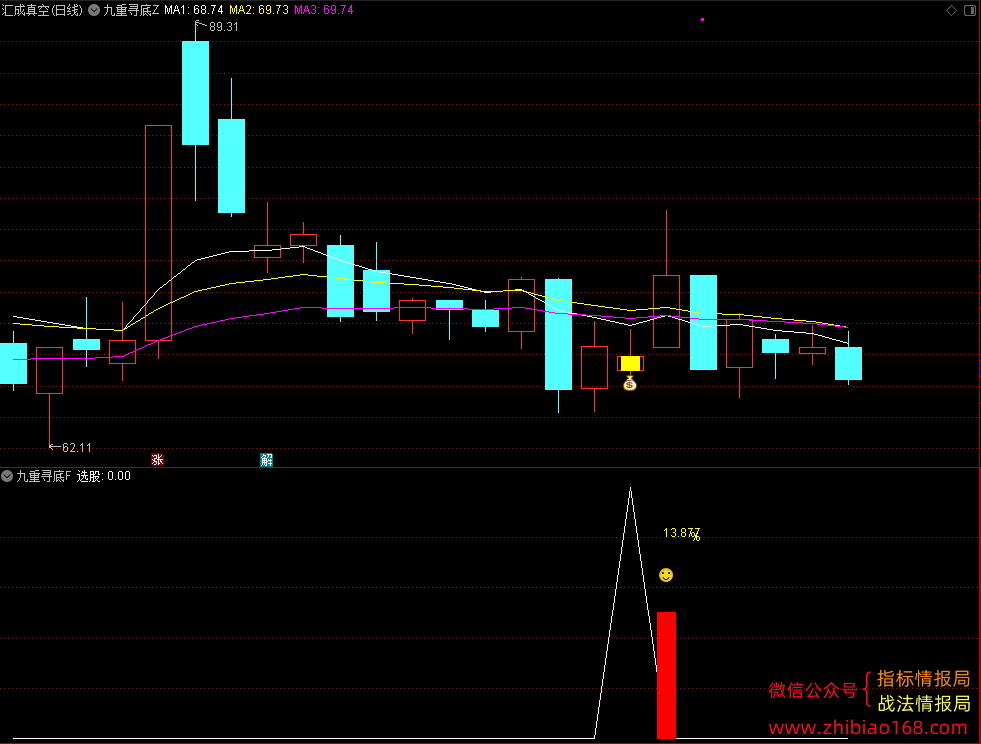The image size is (981, 744).
Task: Click the MA1: 68.74 value label
Action: pos(193,10)
